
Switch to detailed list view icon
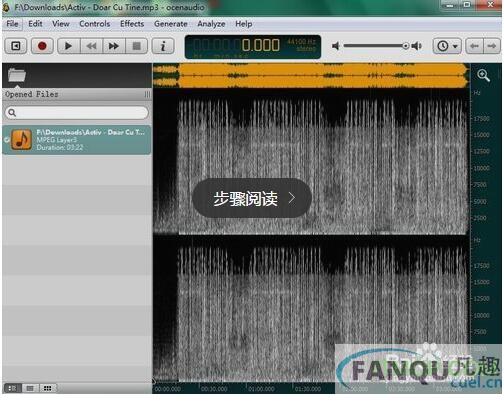click(x=12, y=388)
